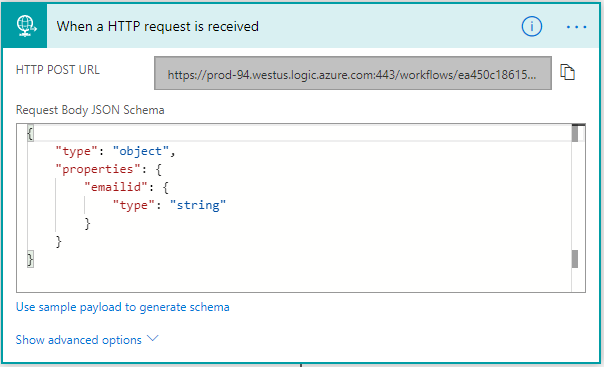Click the Request Body JSON Schema label
Viewport: 604px width, 367px height.
click(x=90, y=110)
